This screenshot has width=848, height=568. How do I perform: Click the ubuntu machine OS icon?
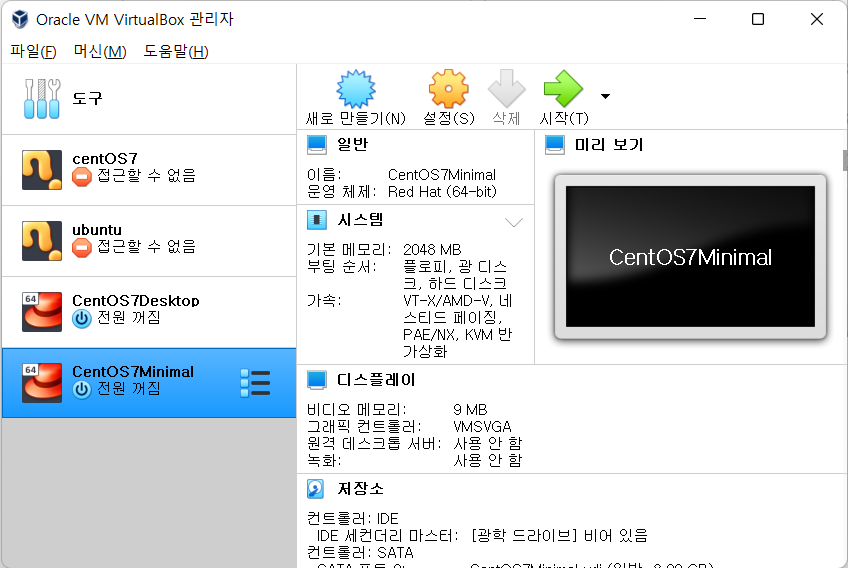coord(42,241)
